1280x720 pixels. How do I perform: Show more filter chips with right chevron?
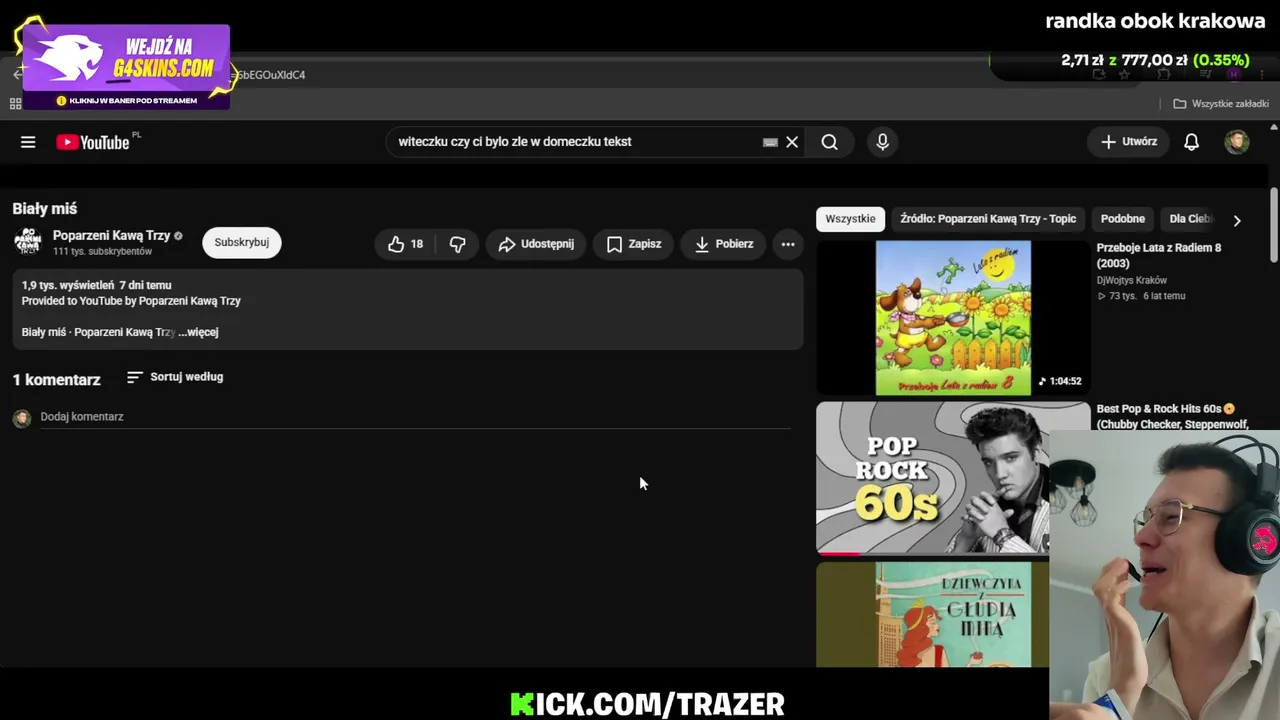1237,220
